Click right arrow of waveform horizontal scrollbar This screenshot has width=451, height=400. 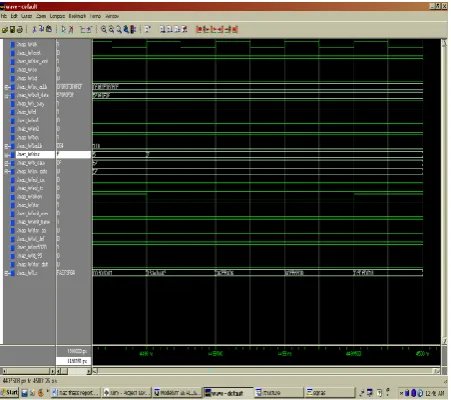pyautogui.click(x=437, y=371)
